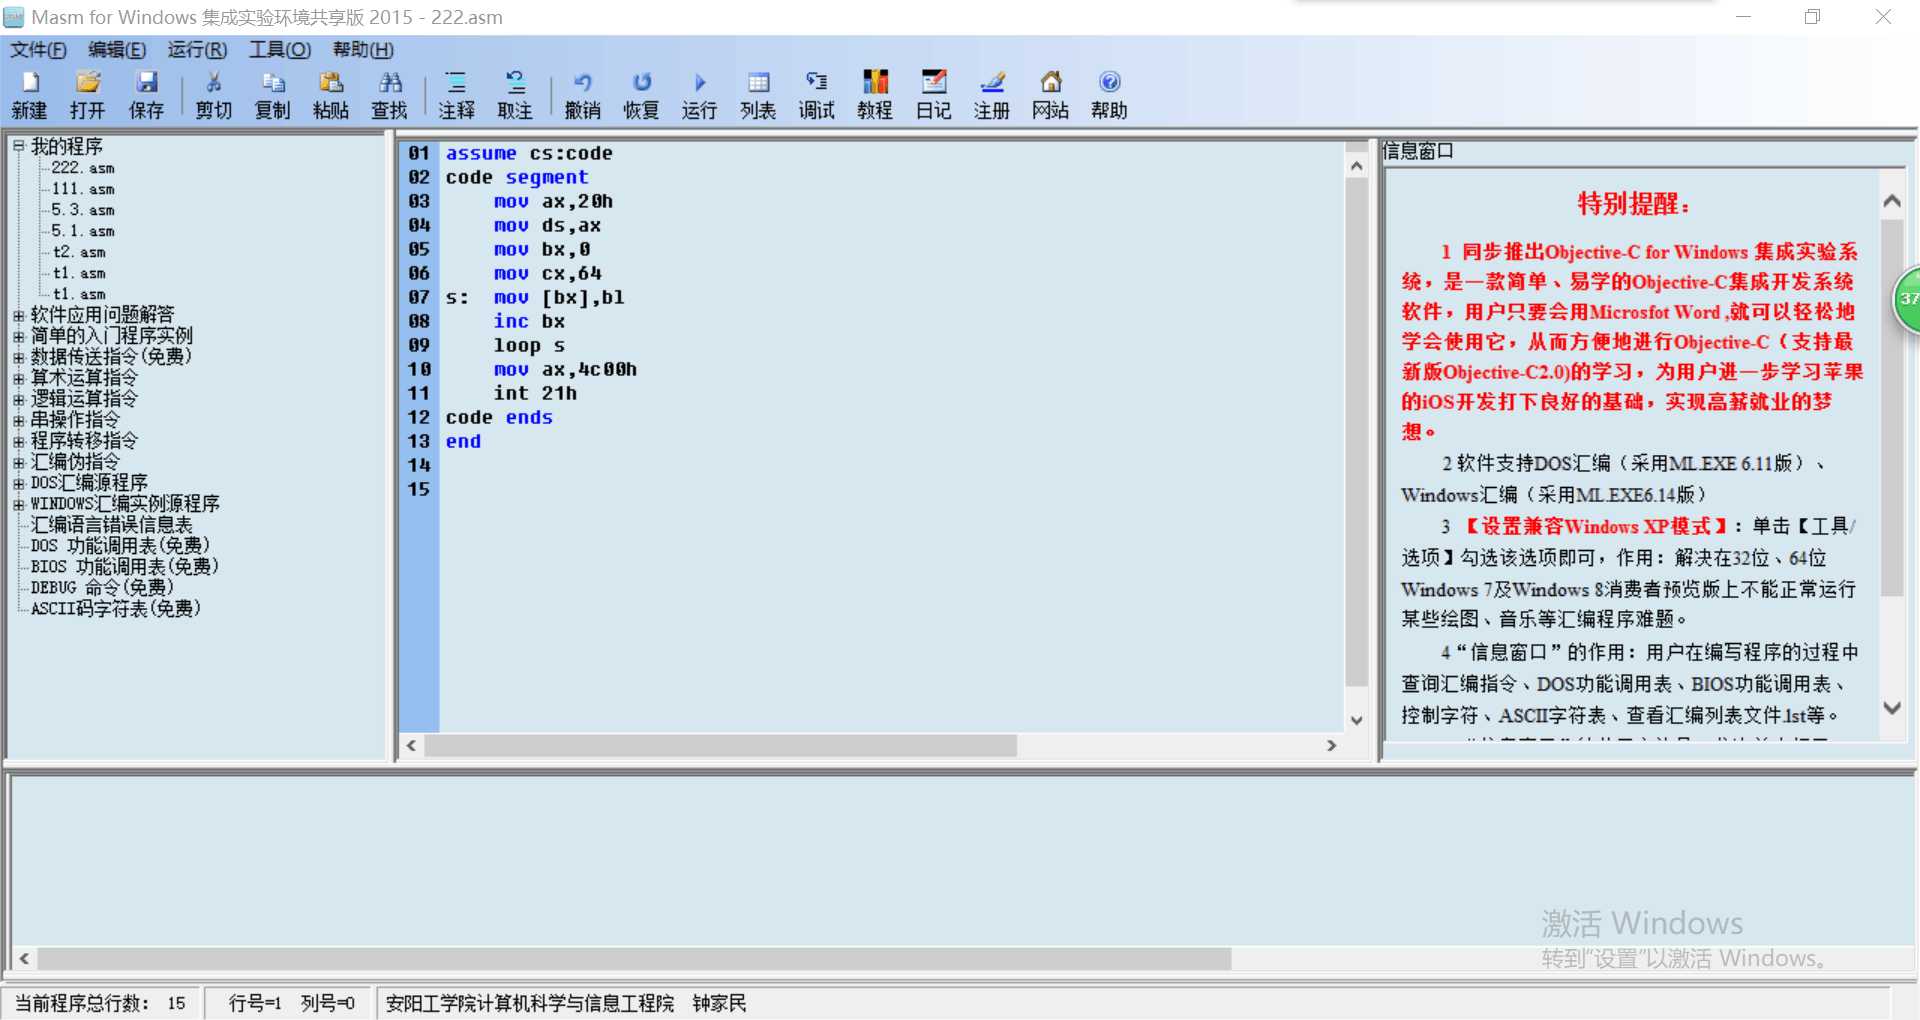Screen dimensions: 1920x1020
Task: Click info window scrollbar up arrow
Action: [x=1892, y=201]
